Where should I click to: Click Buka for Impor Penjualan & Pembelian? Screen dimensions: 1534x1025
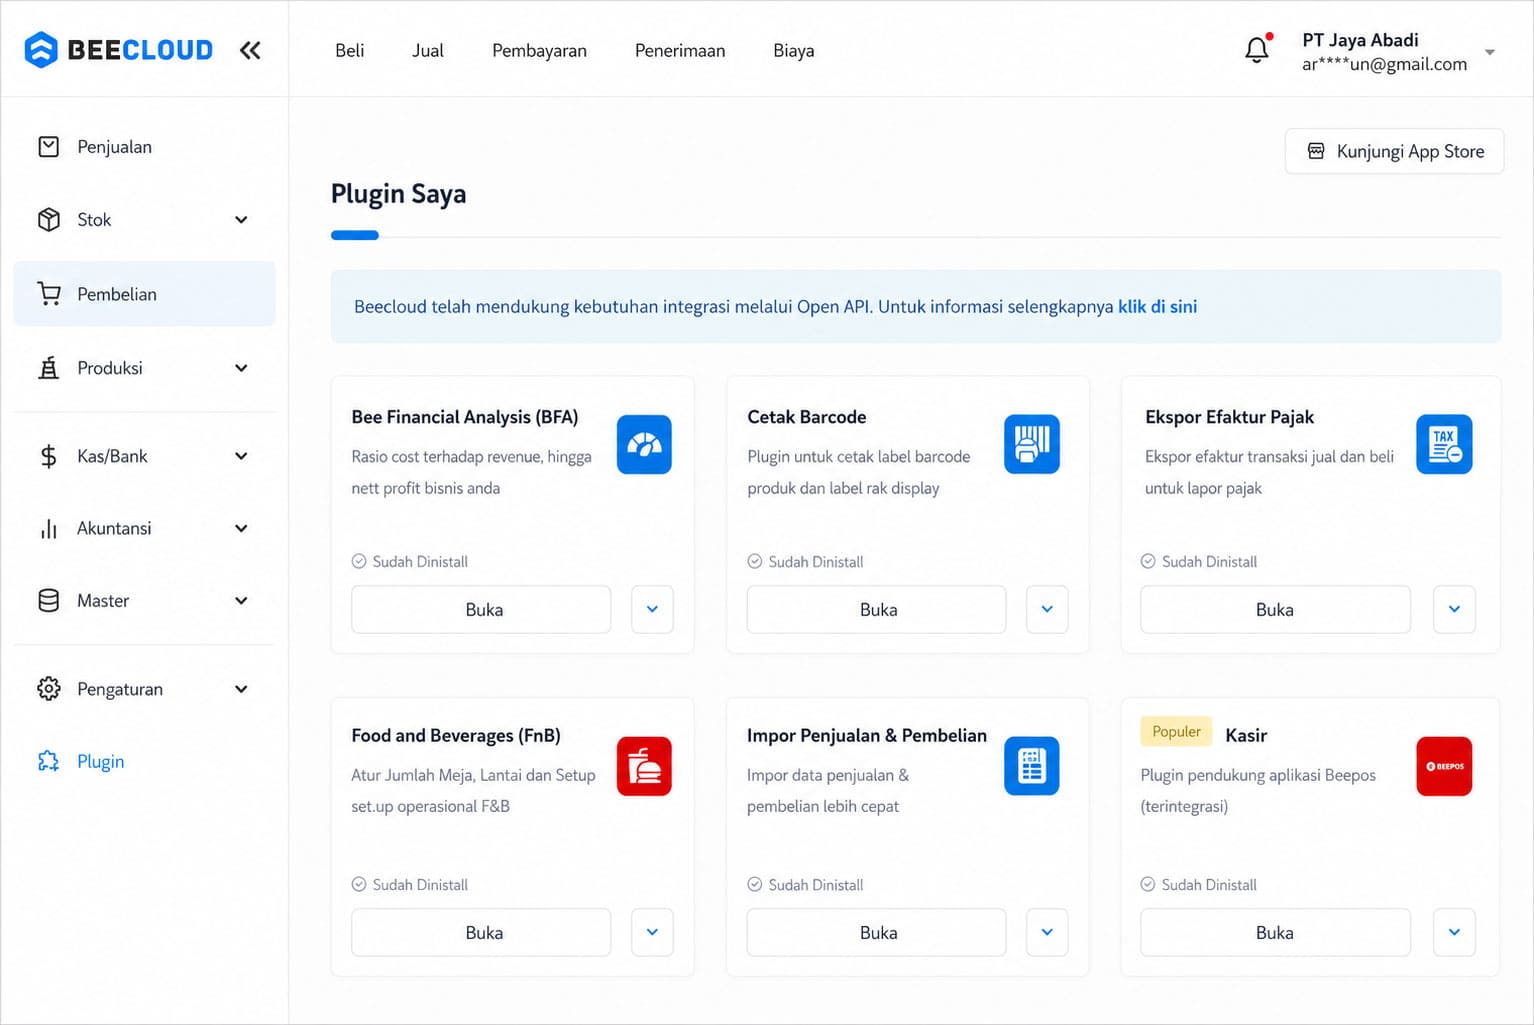click(876, 932)
